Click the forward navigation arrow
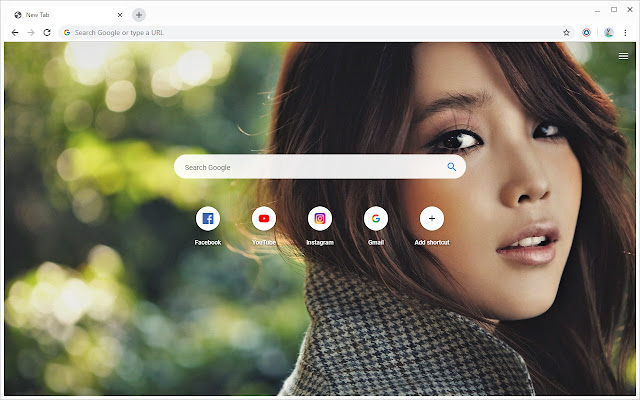This screenshot has width=640, height=400. (x=31, y=33)
